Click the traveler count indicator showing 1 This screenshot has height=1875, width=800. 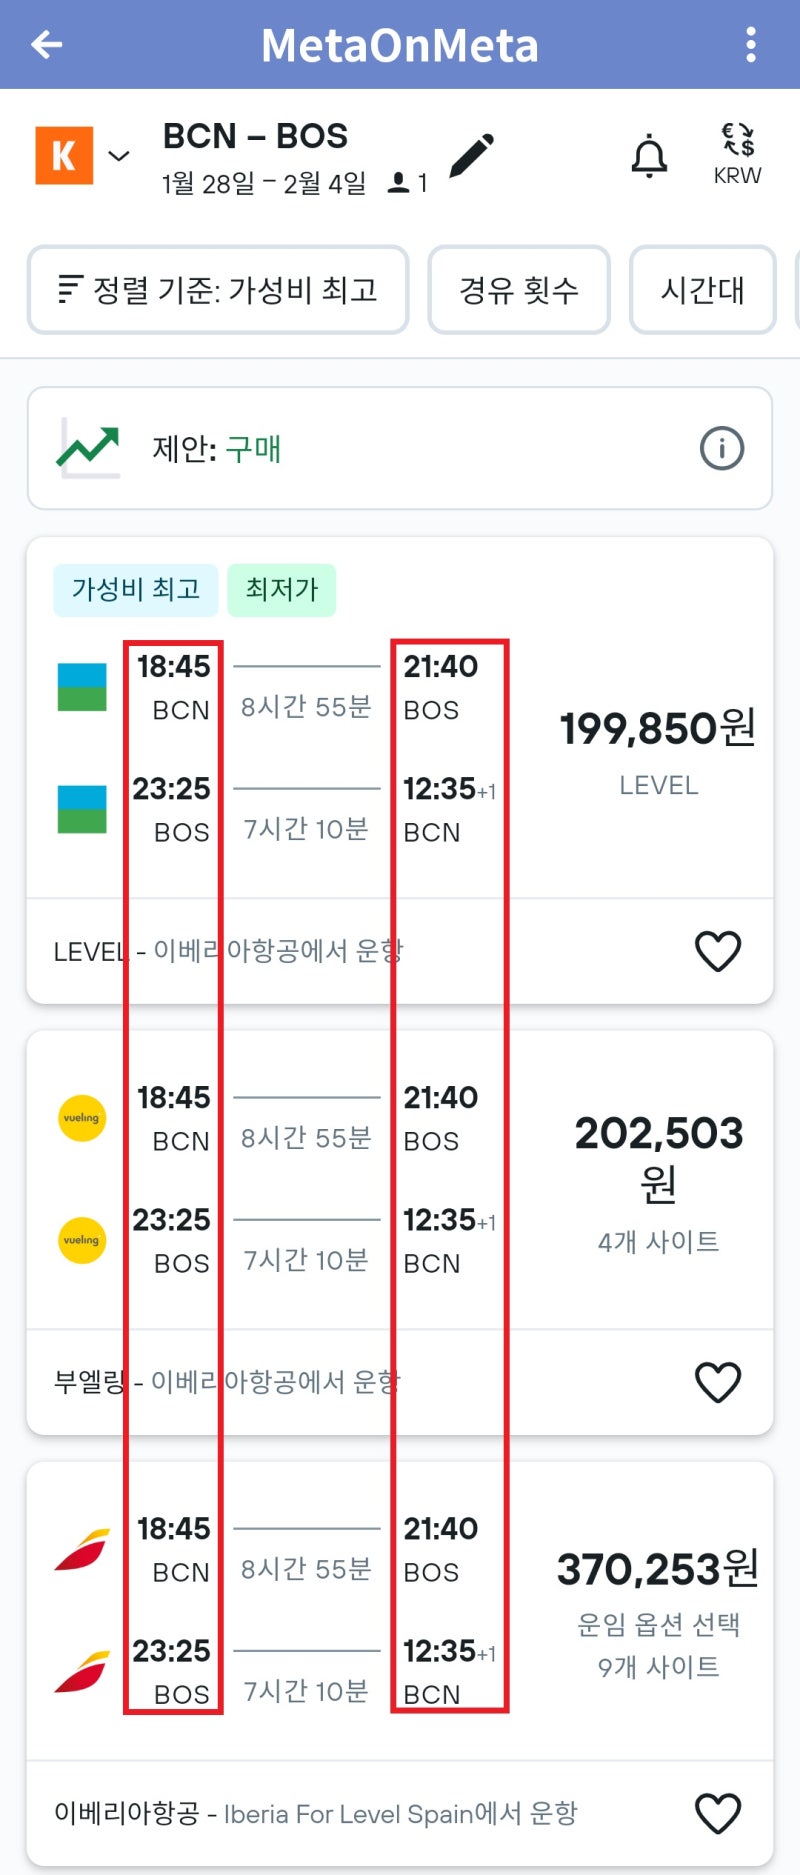click(x=410, y=183)
